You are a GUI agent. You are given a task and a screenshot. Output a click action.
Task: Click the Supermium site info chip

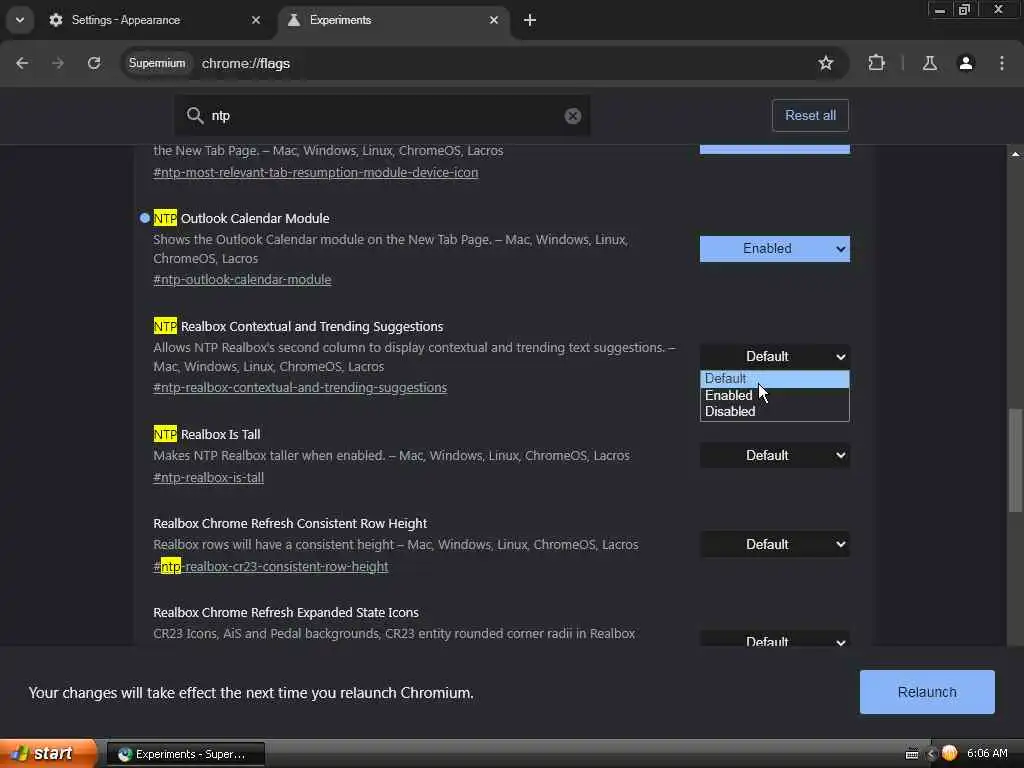point(157,63)
